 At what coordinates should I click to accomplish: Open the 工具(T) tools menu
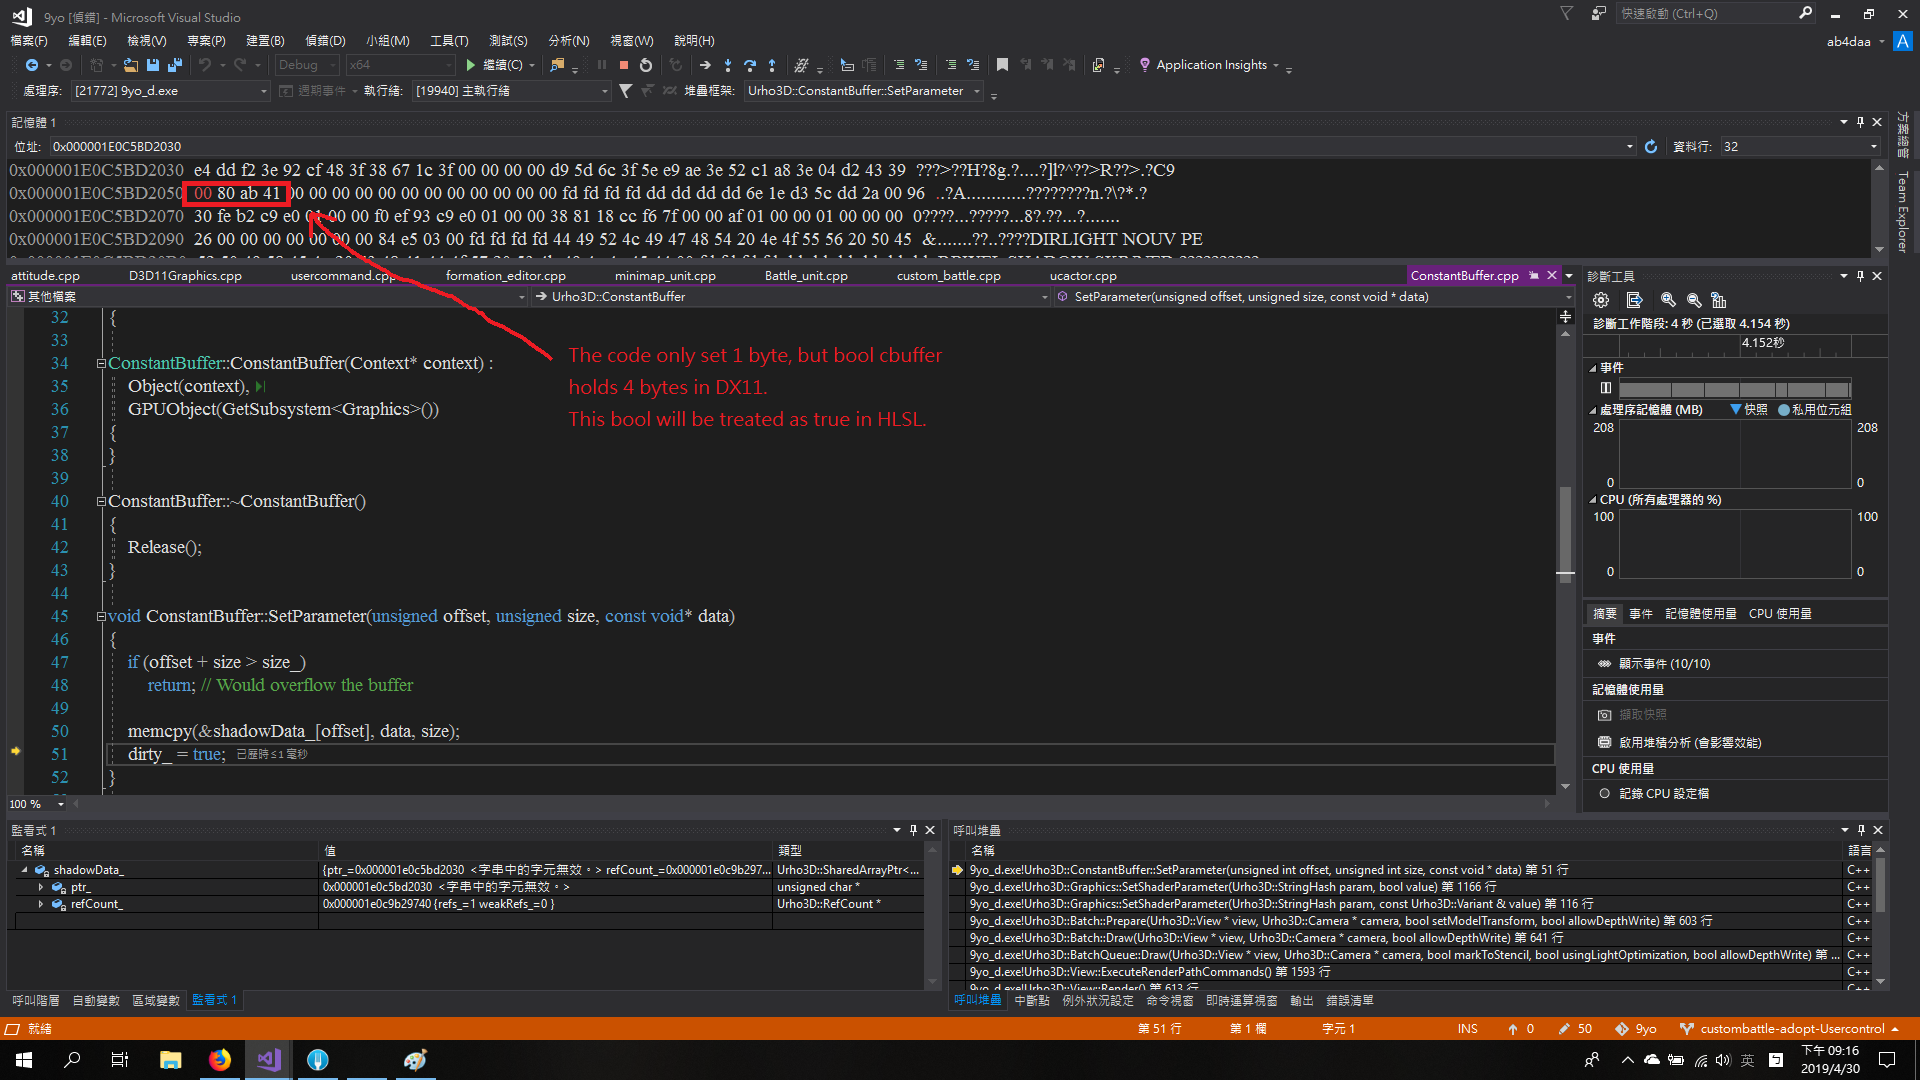click(449, 41)
